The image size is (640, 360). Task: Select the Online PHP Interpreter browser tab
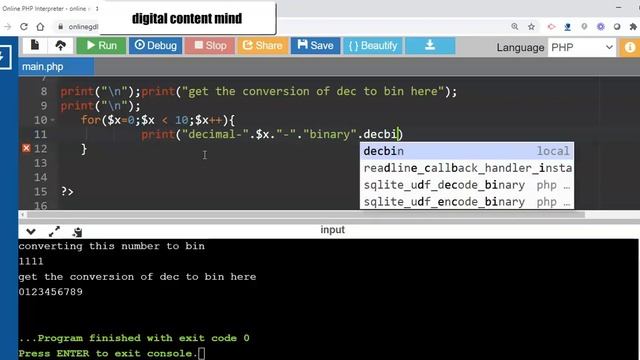coord(45,8)
